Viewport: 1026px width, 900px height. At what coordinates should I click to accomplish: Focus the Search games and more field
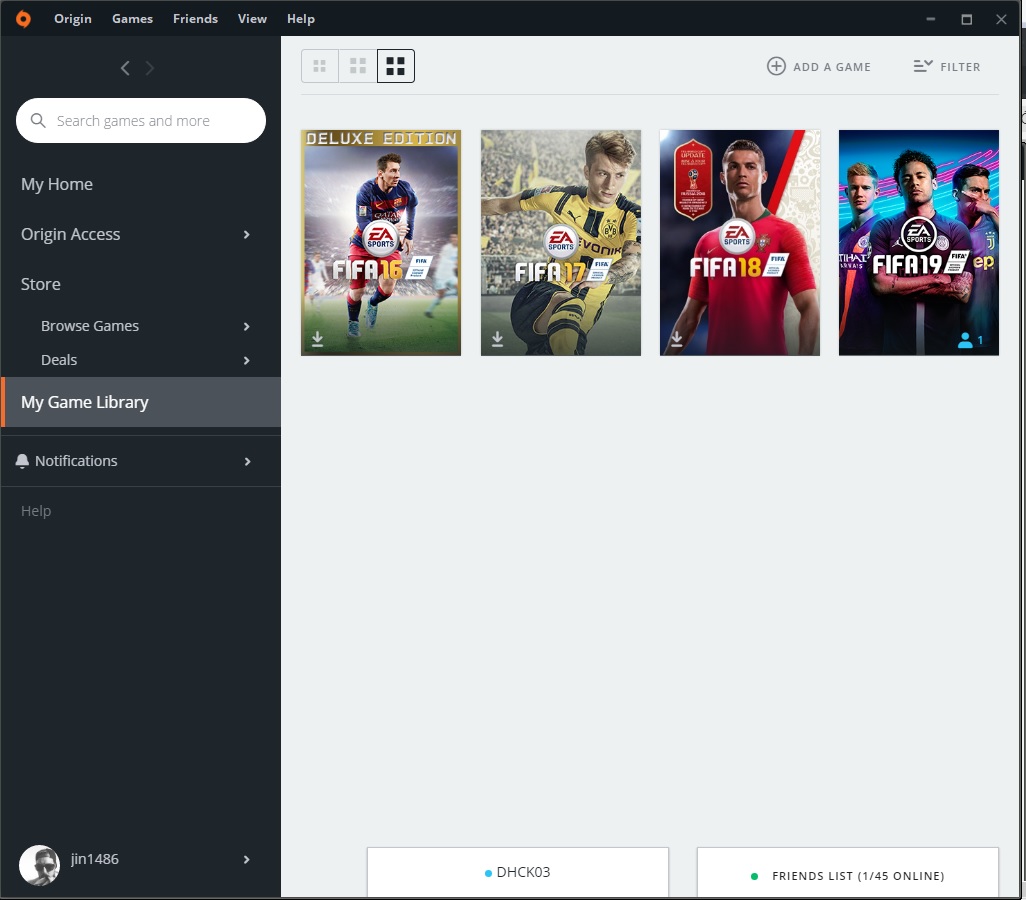(x=141, y=120)
